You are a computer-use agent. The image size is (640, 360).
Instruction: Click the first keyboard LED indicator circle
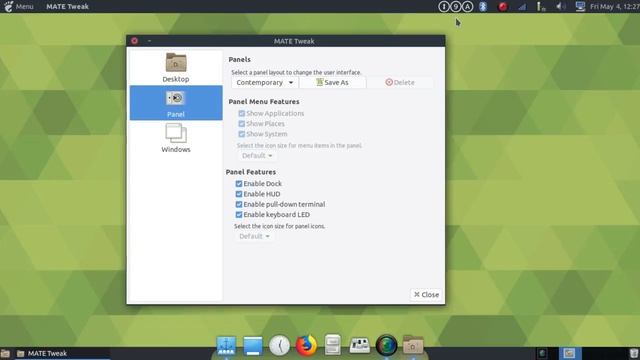444,7
